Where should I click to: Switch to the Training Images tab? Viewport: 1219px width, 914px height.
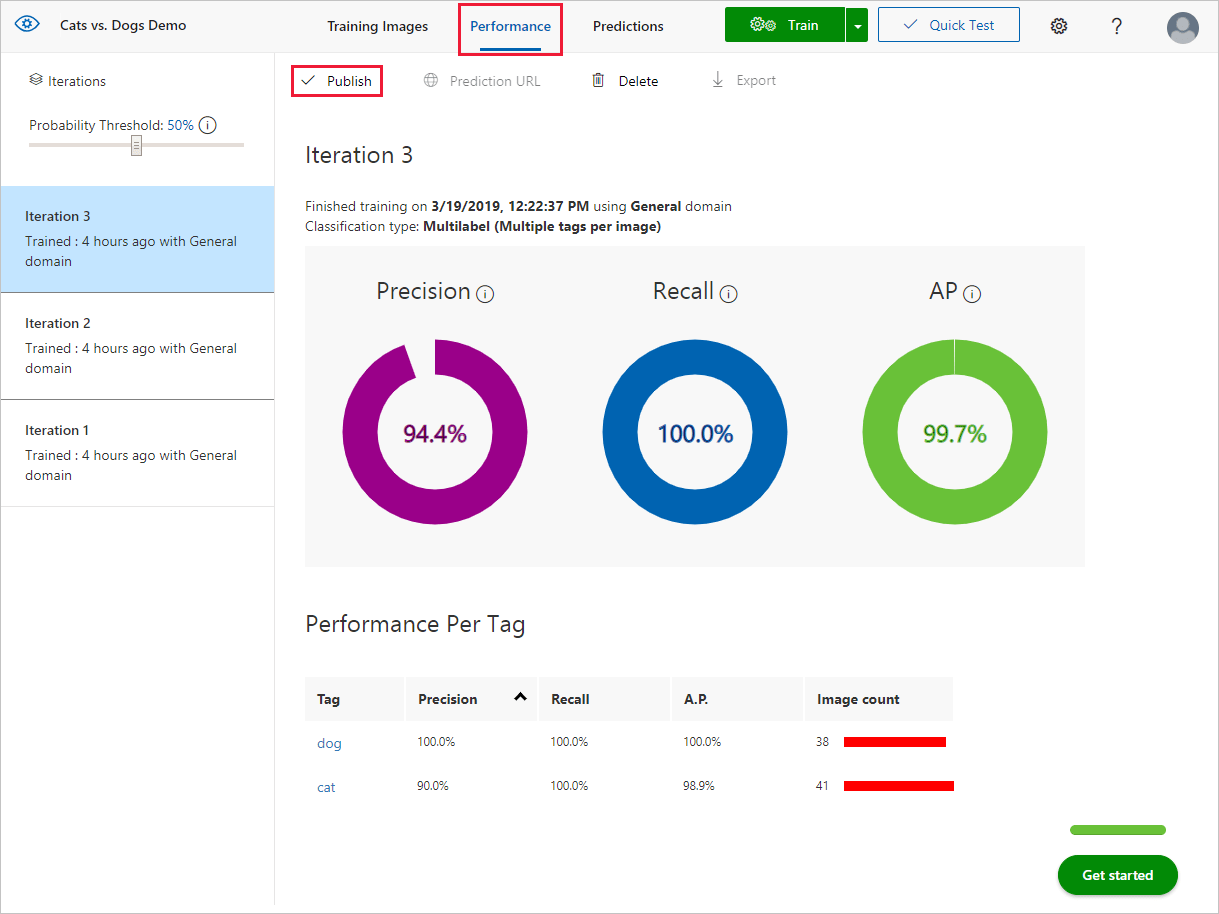pyautogui.click(x=377, y=26)
